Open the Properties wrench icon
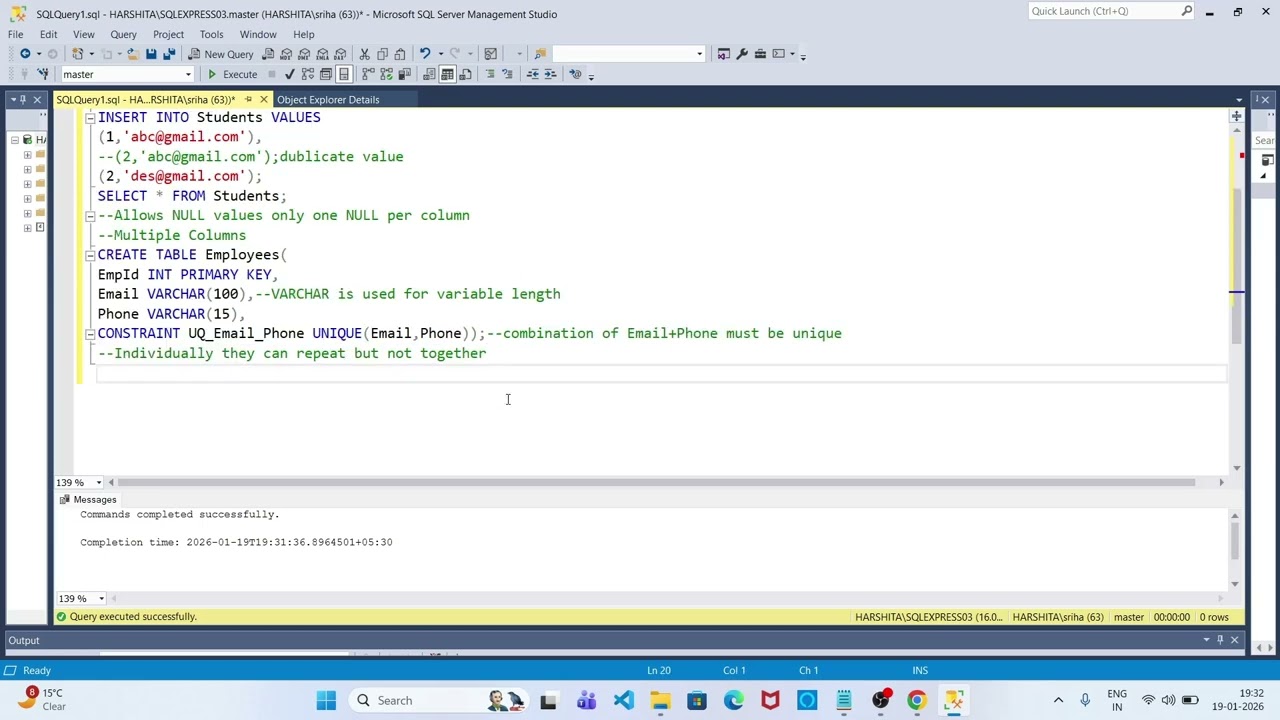 742,54
